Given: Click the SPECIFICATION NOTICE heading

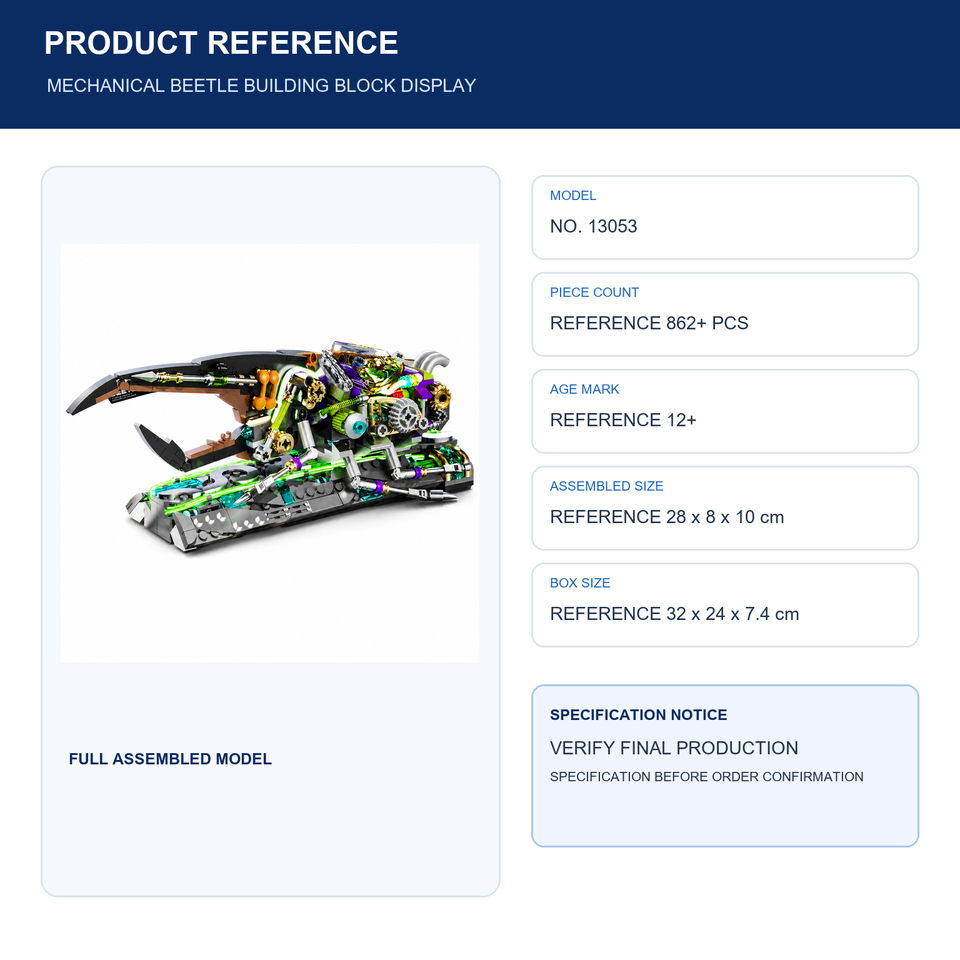Looking at the screenshot, I should point(638,714).
